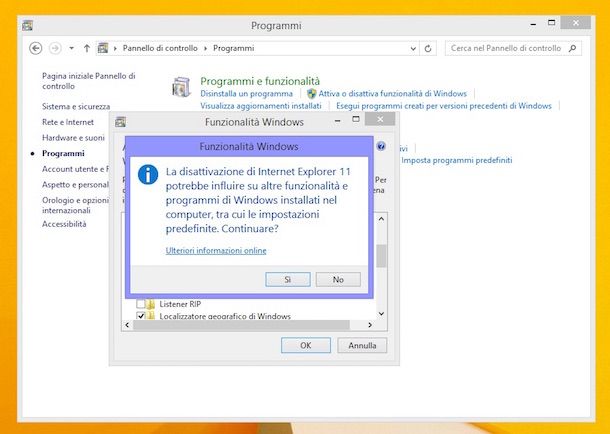Click 'Annulla' in Funzionalità Windows window
The height and width of the screenshot is (434, 610).
[x=362, y=345]
